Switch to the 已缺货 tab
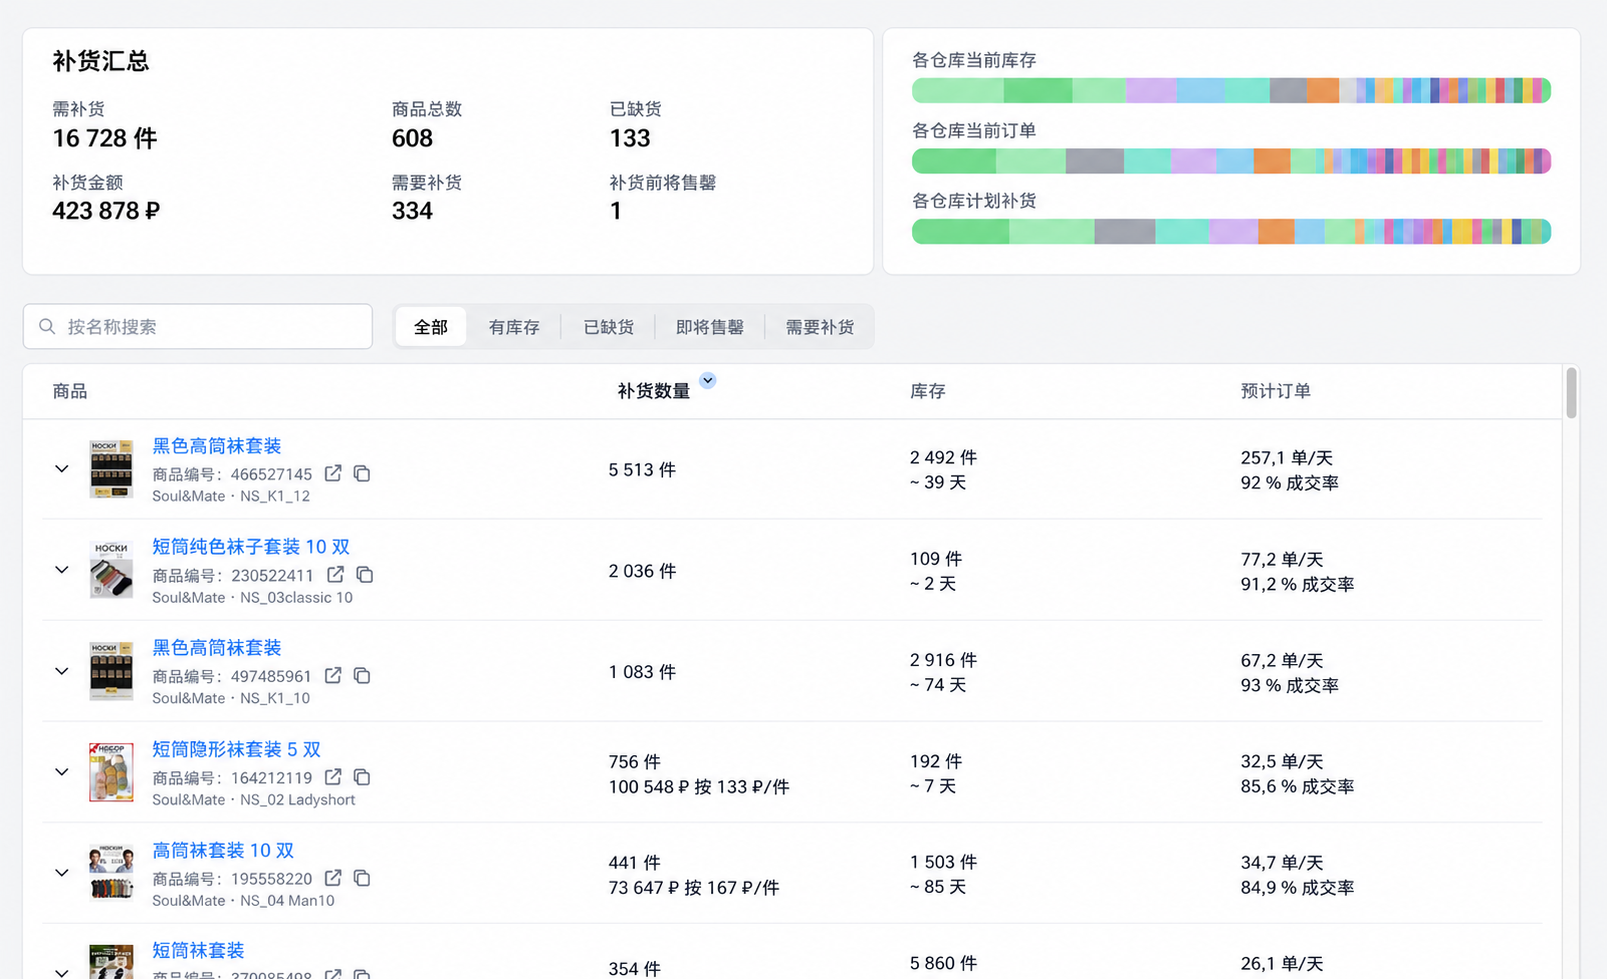Image resolution: width=1607 pixels, height=979 pixels. tap(609, 327)
